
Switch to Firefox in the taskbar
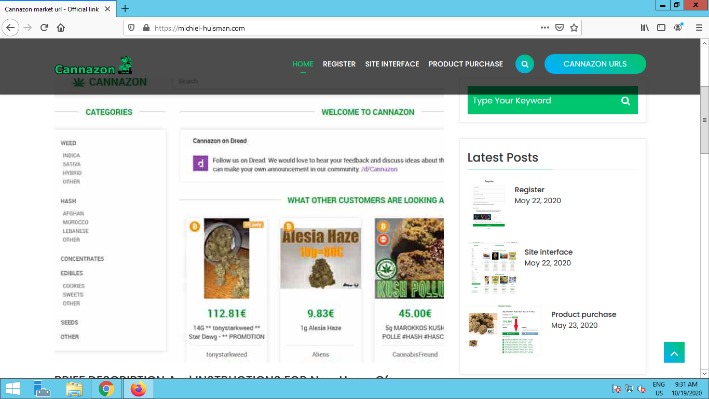(138, 389)
